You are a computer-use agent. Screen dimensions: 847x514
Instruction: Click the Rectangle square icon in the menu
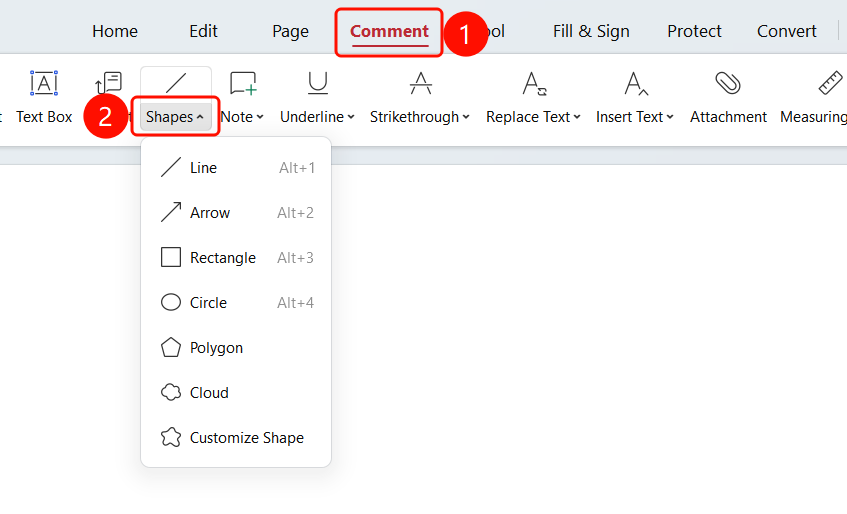(x=171, y=258)
